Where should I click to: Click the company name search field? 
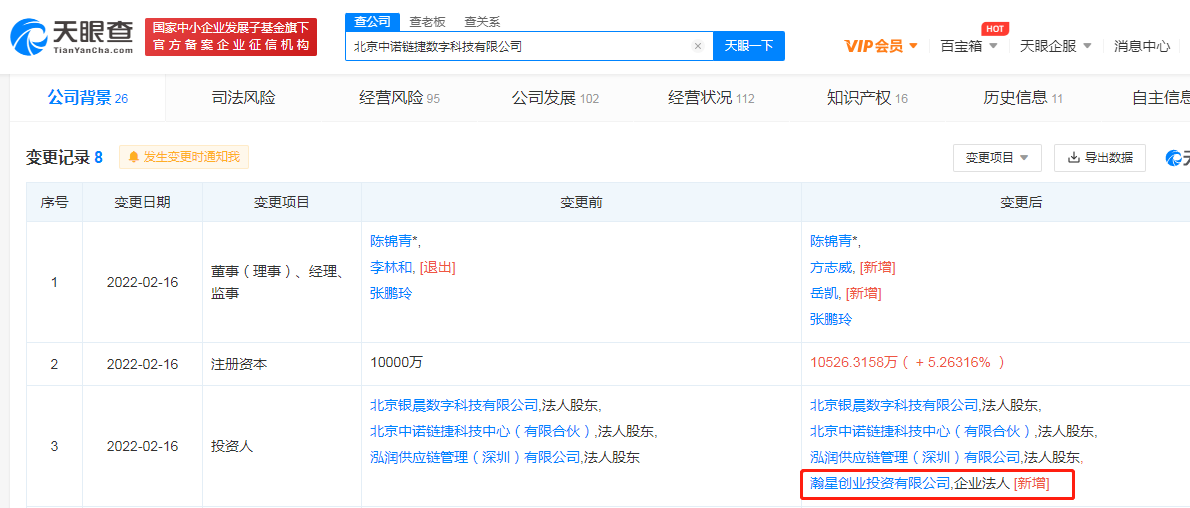coord(518,46)
